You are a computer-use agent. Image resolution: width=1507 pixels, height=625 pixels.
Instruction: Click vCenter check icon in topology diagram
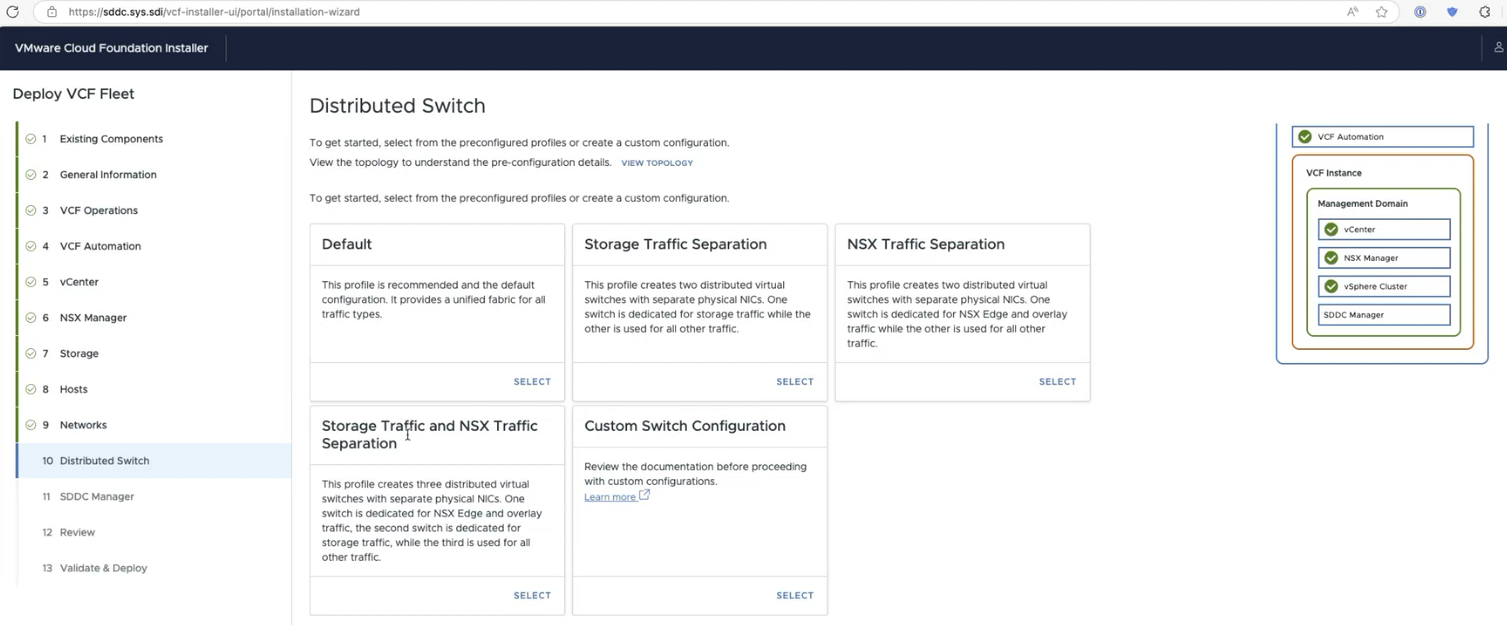[1331, 230]
